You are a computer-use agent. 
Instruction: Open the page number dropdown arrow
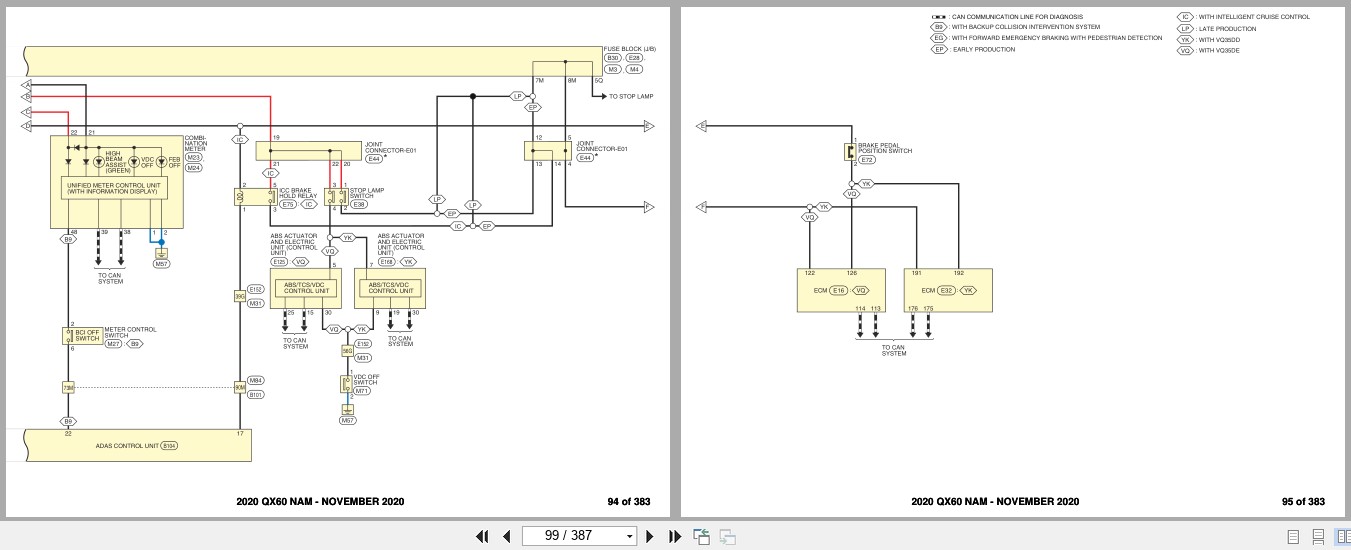[x=629, y=536]
